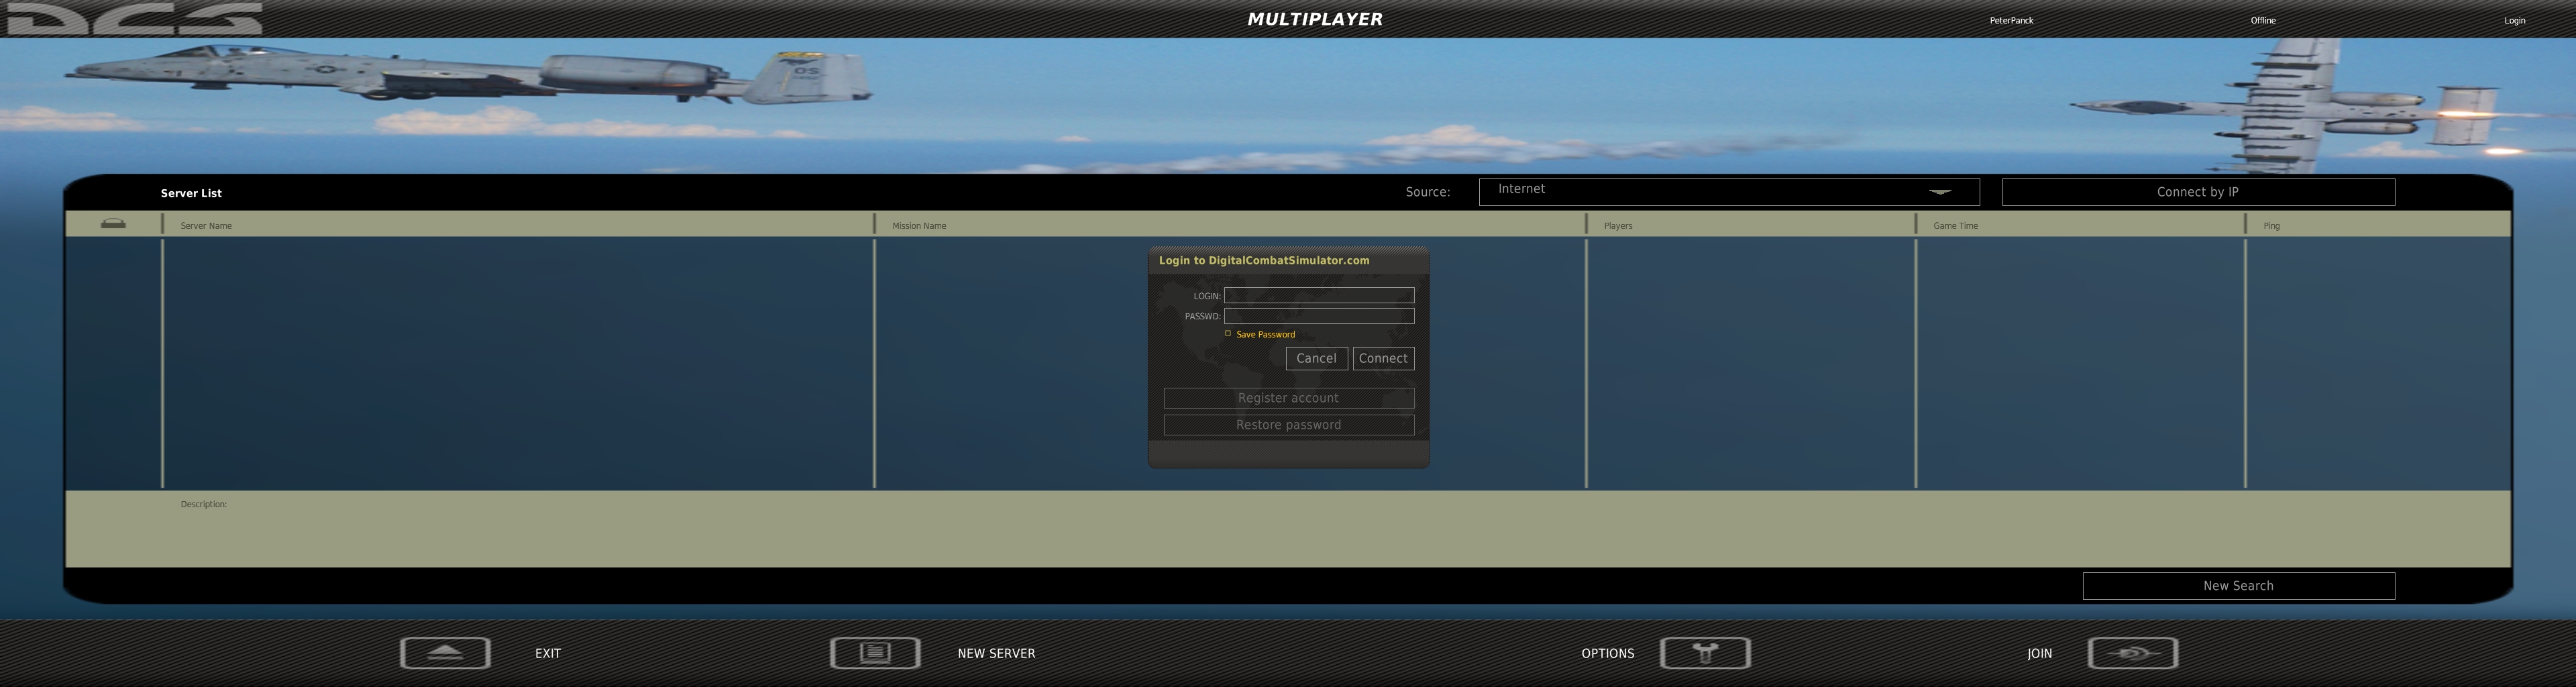Focus the PASSWD input field
2576x687 pixels.
coord(1319,316)
